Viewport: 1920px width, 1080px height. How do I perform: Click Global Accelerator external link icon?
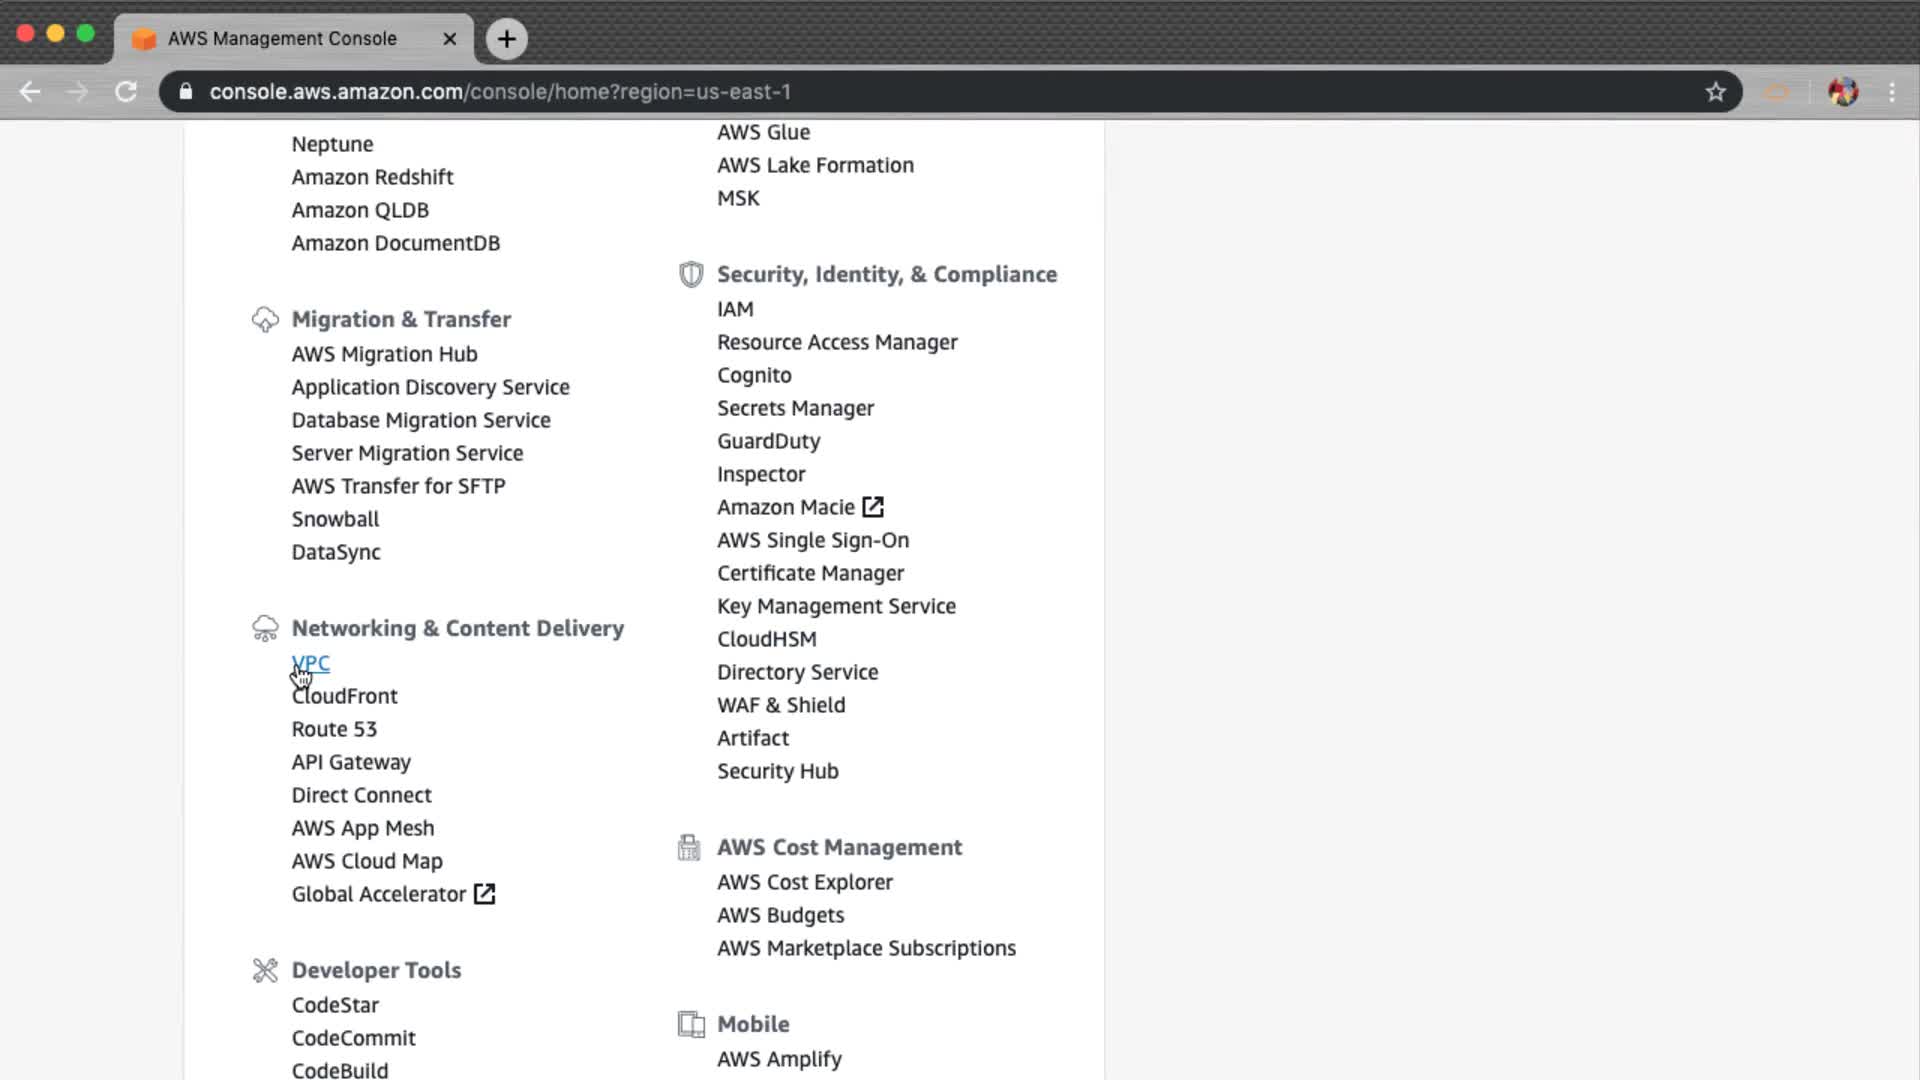[x=485, y=894]
